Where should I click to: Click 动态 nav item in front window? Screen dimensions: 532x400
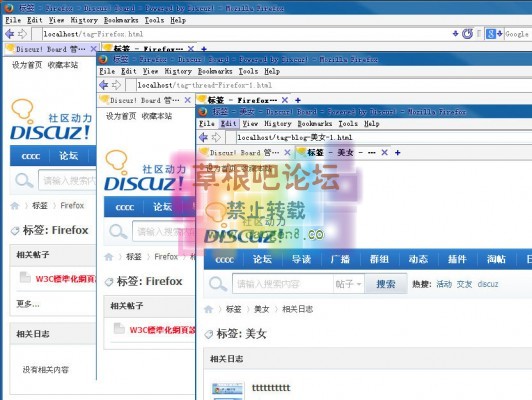[x=418, y=259]
